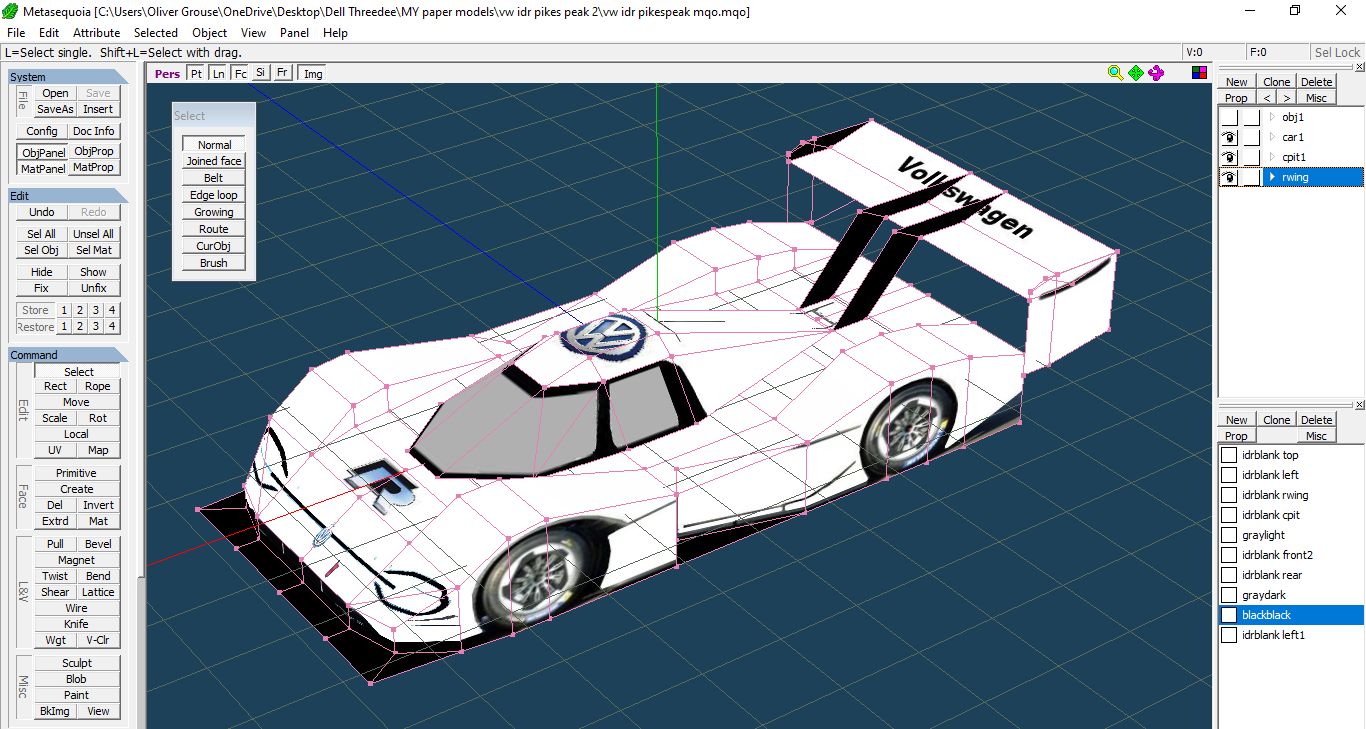Screen dimensions: 1366x729
Task: Click the Edge loop select mode button
Action: pyautogui.click(x=214, y=195)
